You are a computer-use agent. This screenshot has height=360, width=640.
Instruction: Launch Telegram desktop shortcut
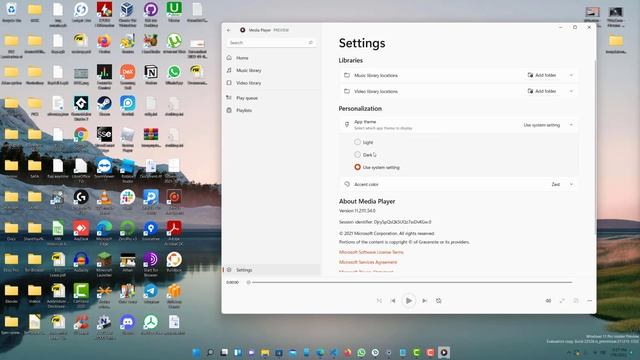click(x=151, y=293)
